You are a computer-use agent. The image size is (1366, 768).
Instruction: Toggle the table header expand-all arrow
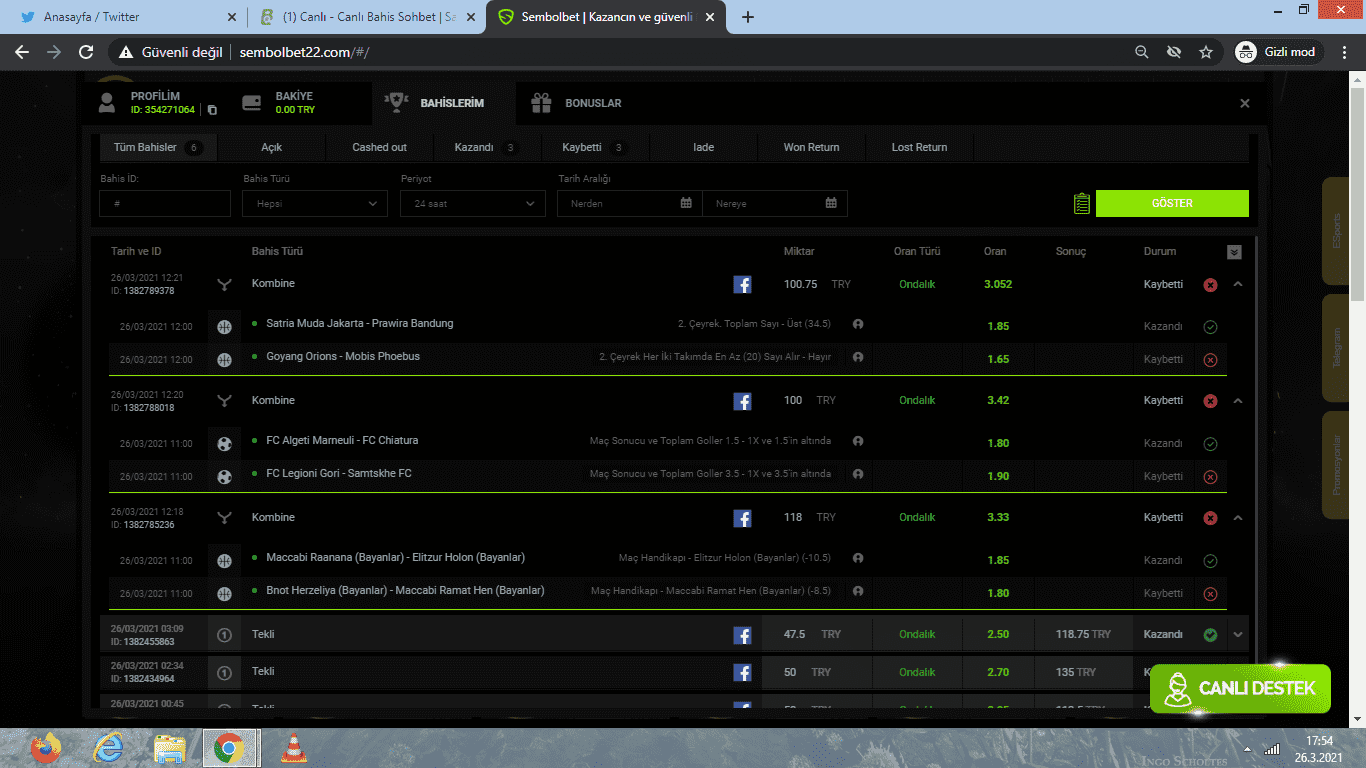(x=1234, y=252)
